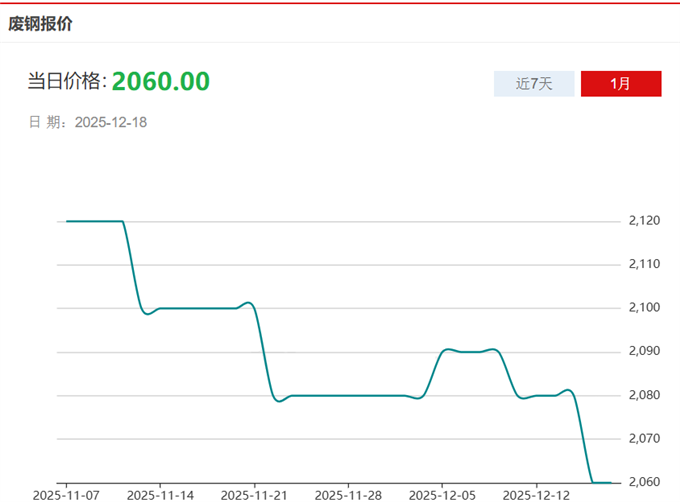Click the 2,100 y-axis value label
Screen dimensions: 680x502
click(645, 308)
